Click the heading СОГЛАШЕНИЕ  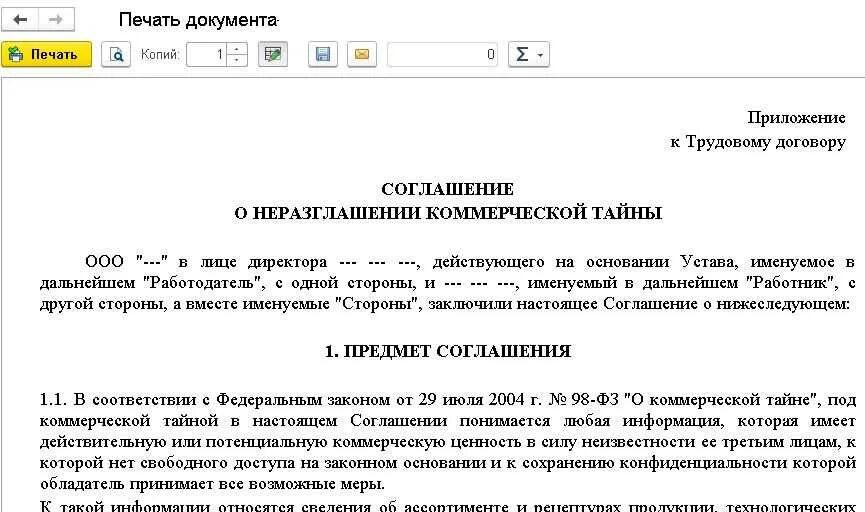tap(447, 189)
